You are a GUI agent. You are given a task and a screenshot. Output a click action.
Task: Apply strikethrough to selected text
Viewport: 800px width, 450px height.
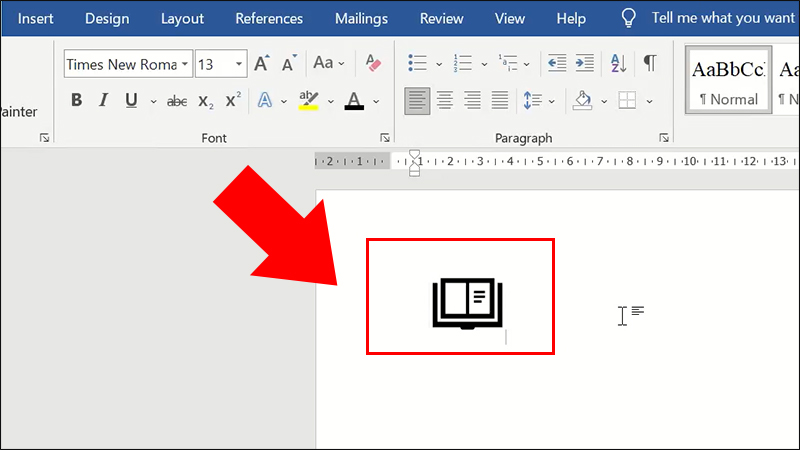(177, 101)
